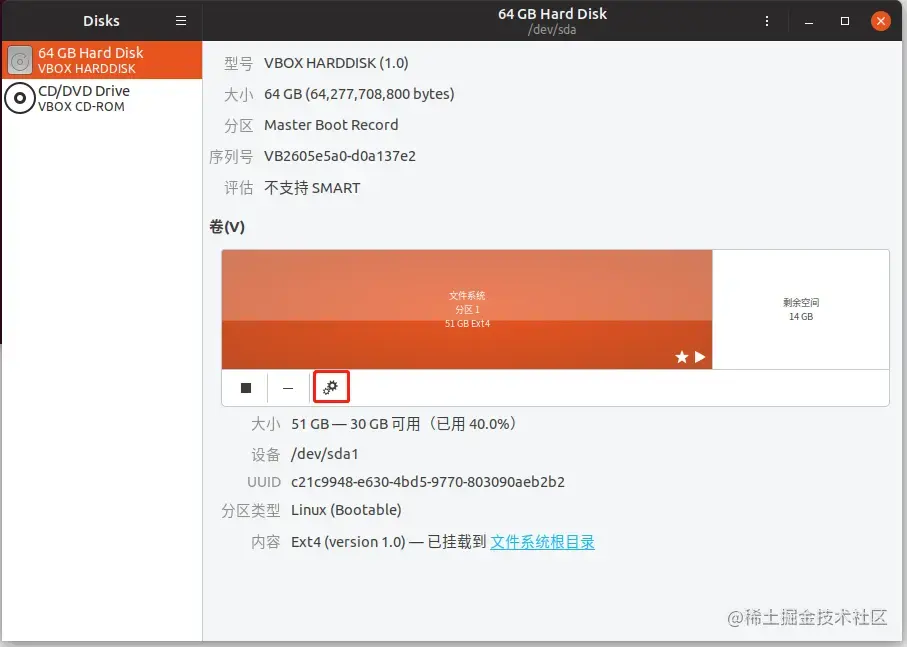
Task: Select the CD/DVD Drive VBOX CD-ROM
Action: coord(102,98)
